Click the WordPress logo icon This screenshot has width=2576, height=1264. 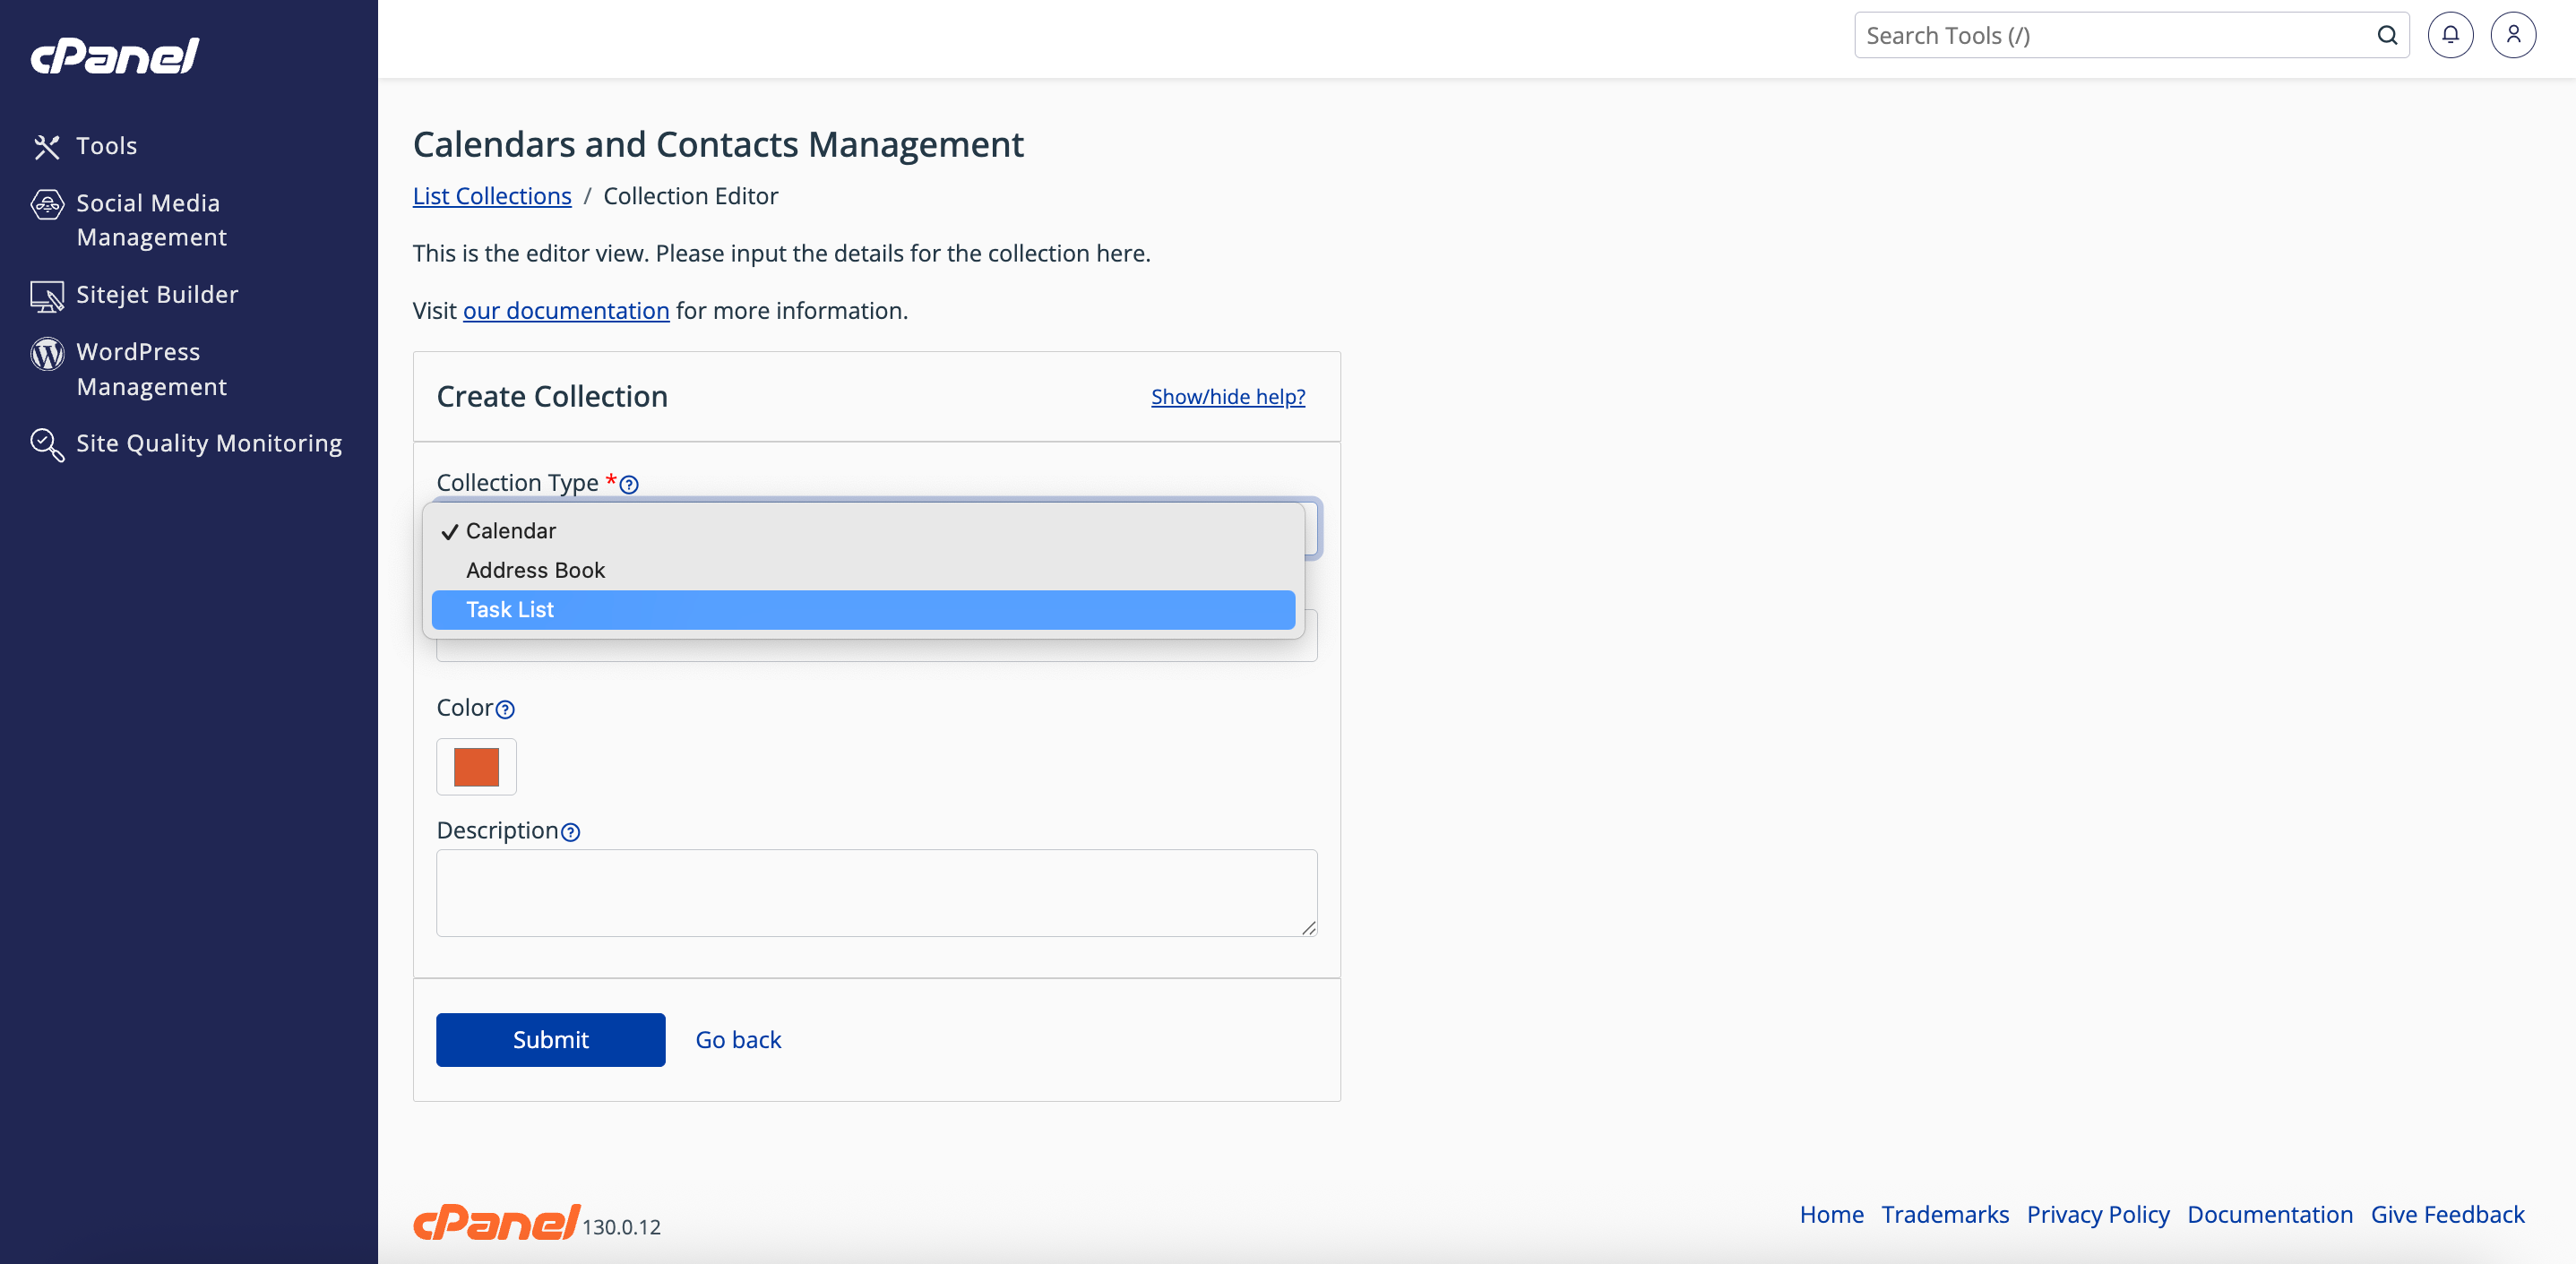pos(46,353)
